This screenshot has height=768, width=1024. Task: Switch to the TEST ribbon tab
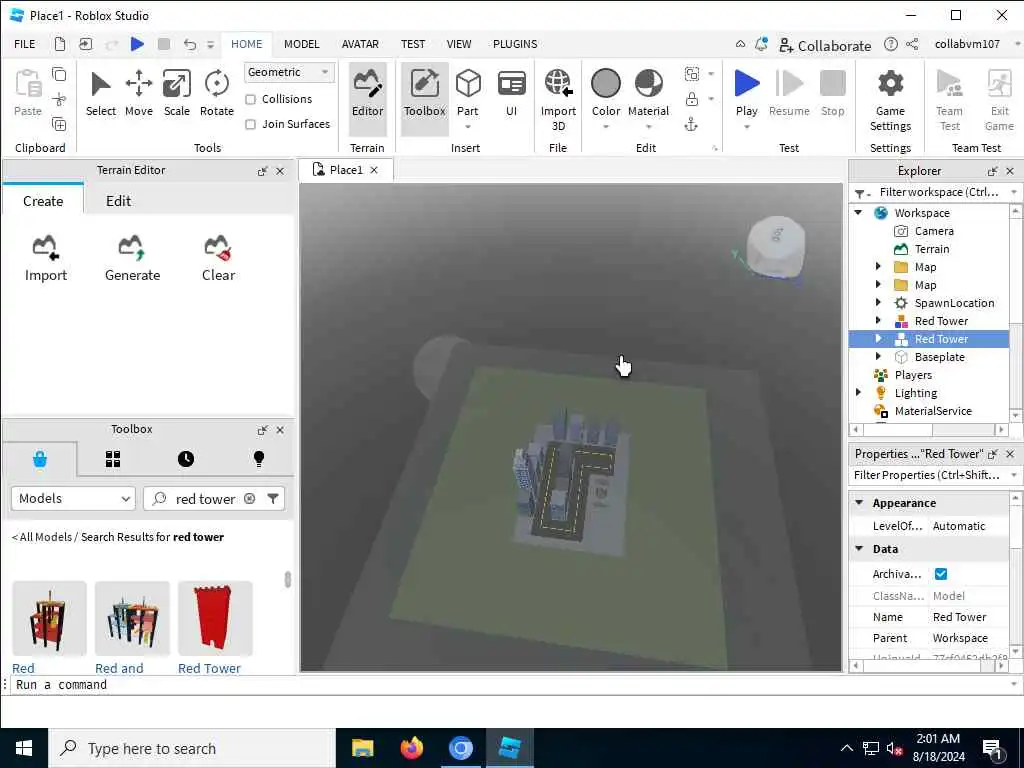pos(413,44)
